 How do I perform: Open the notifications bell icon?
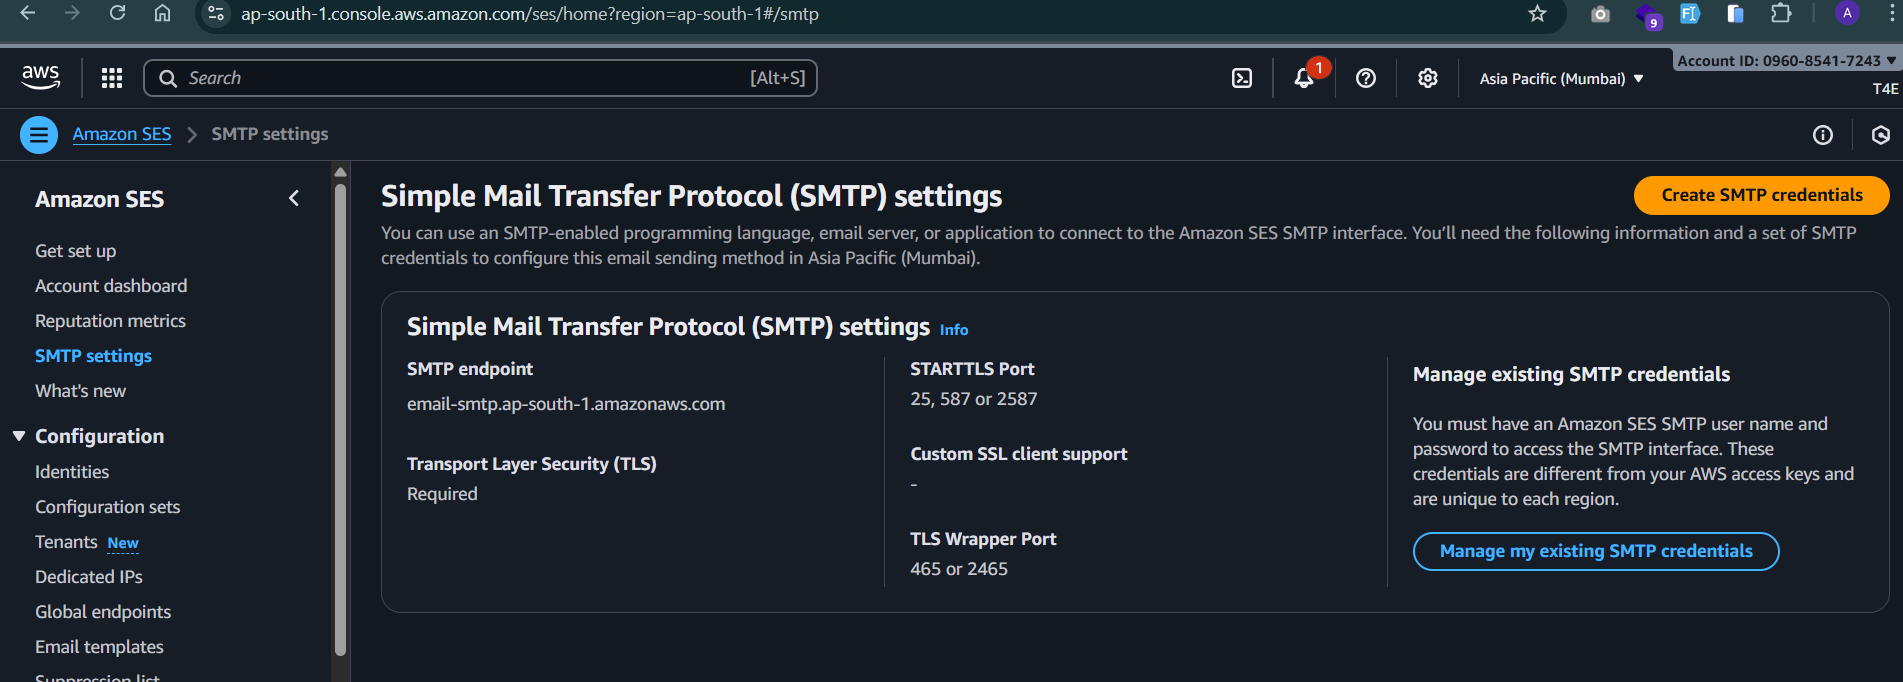click(1304, 78)
